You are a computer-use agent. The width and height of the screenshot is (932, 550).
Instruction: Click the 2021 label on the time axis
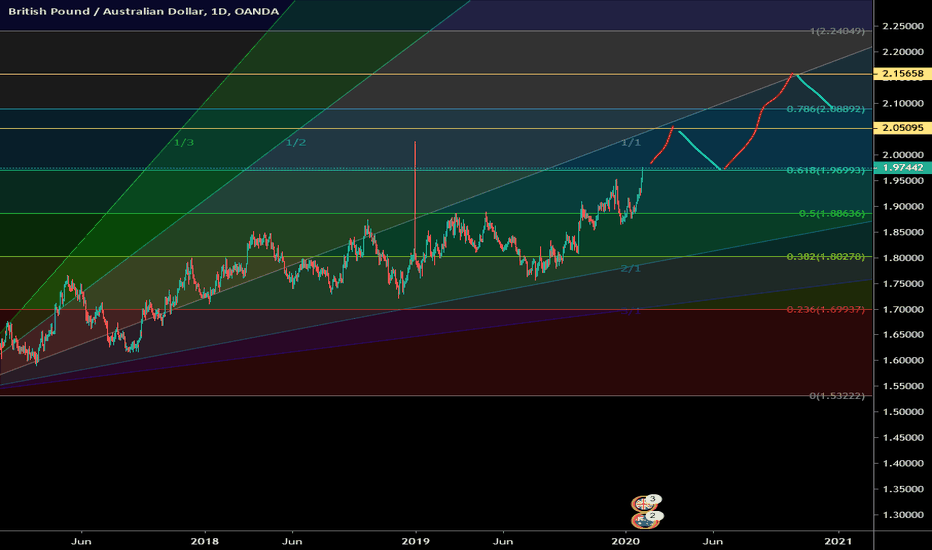point(839,541)
